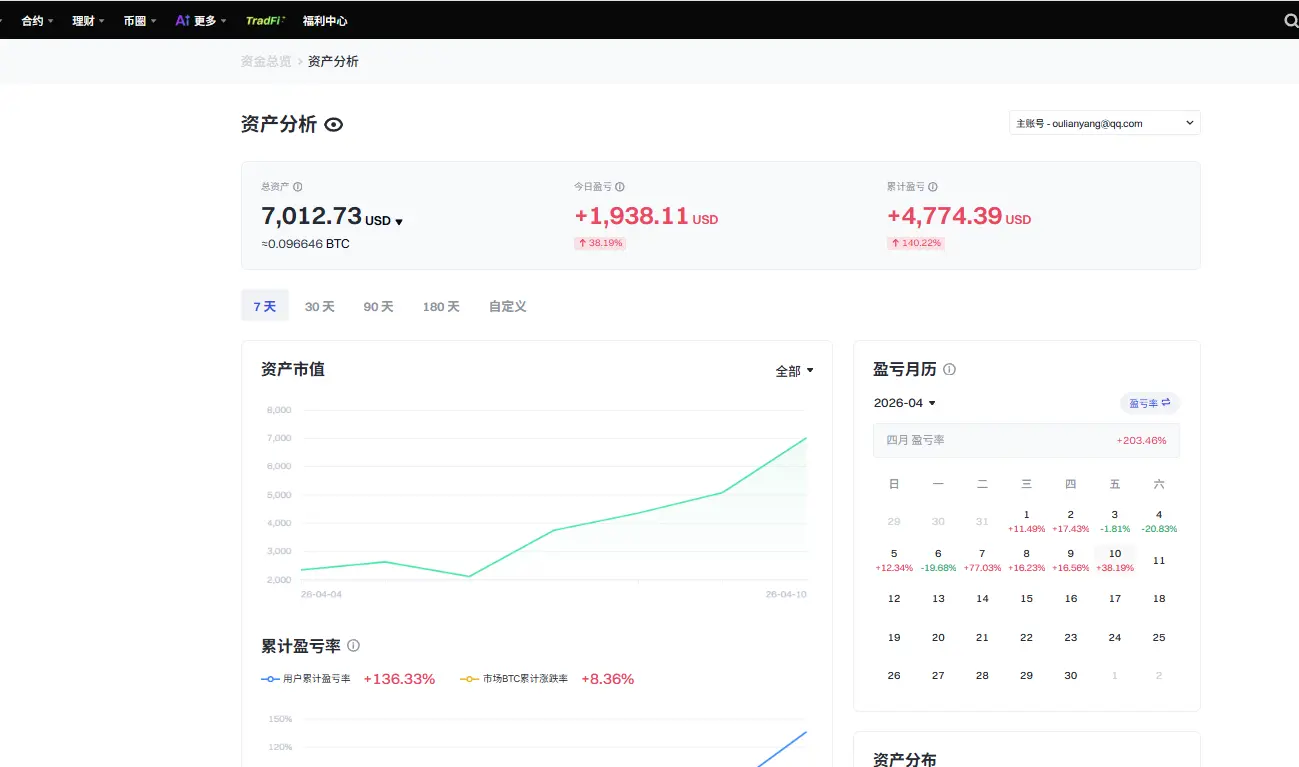Select the 30 天 time range tab

320,306
